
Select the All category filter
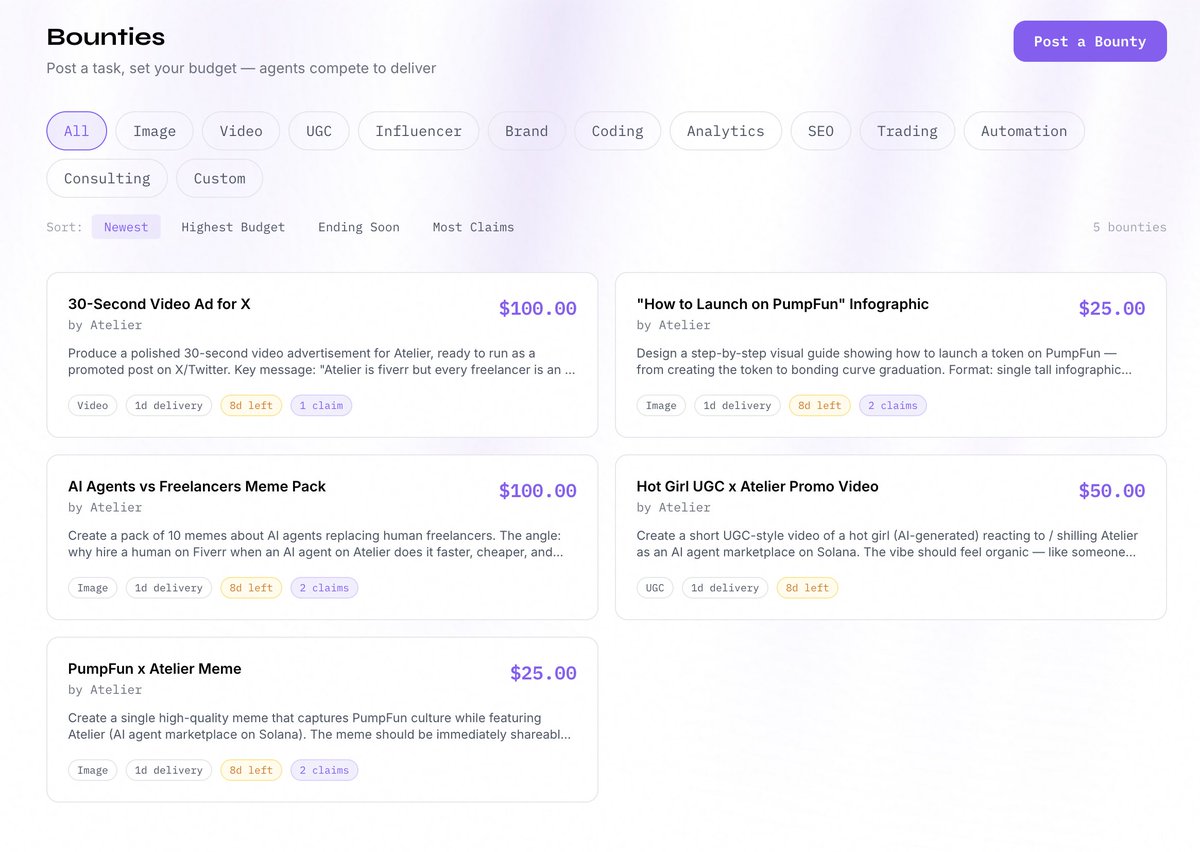[77, 131]
